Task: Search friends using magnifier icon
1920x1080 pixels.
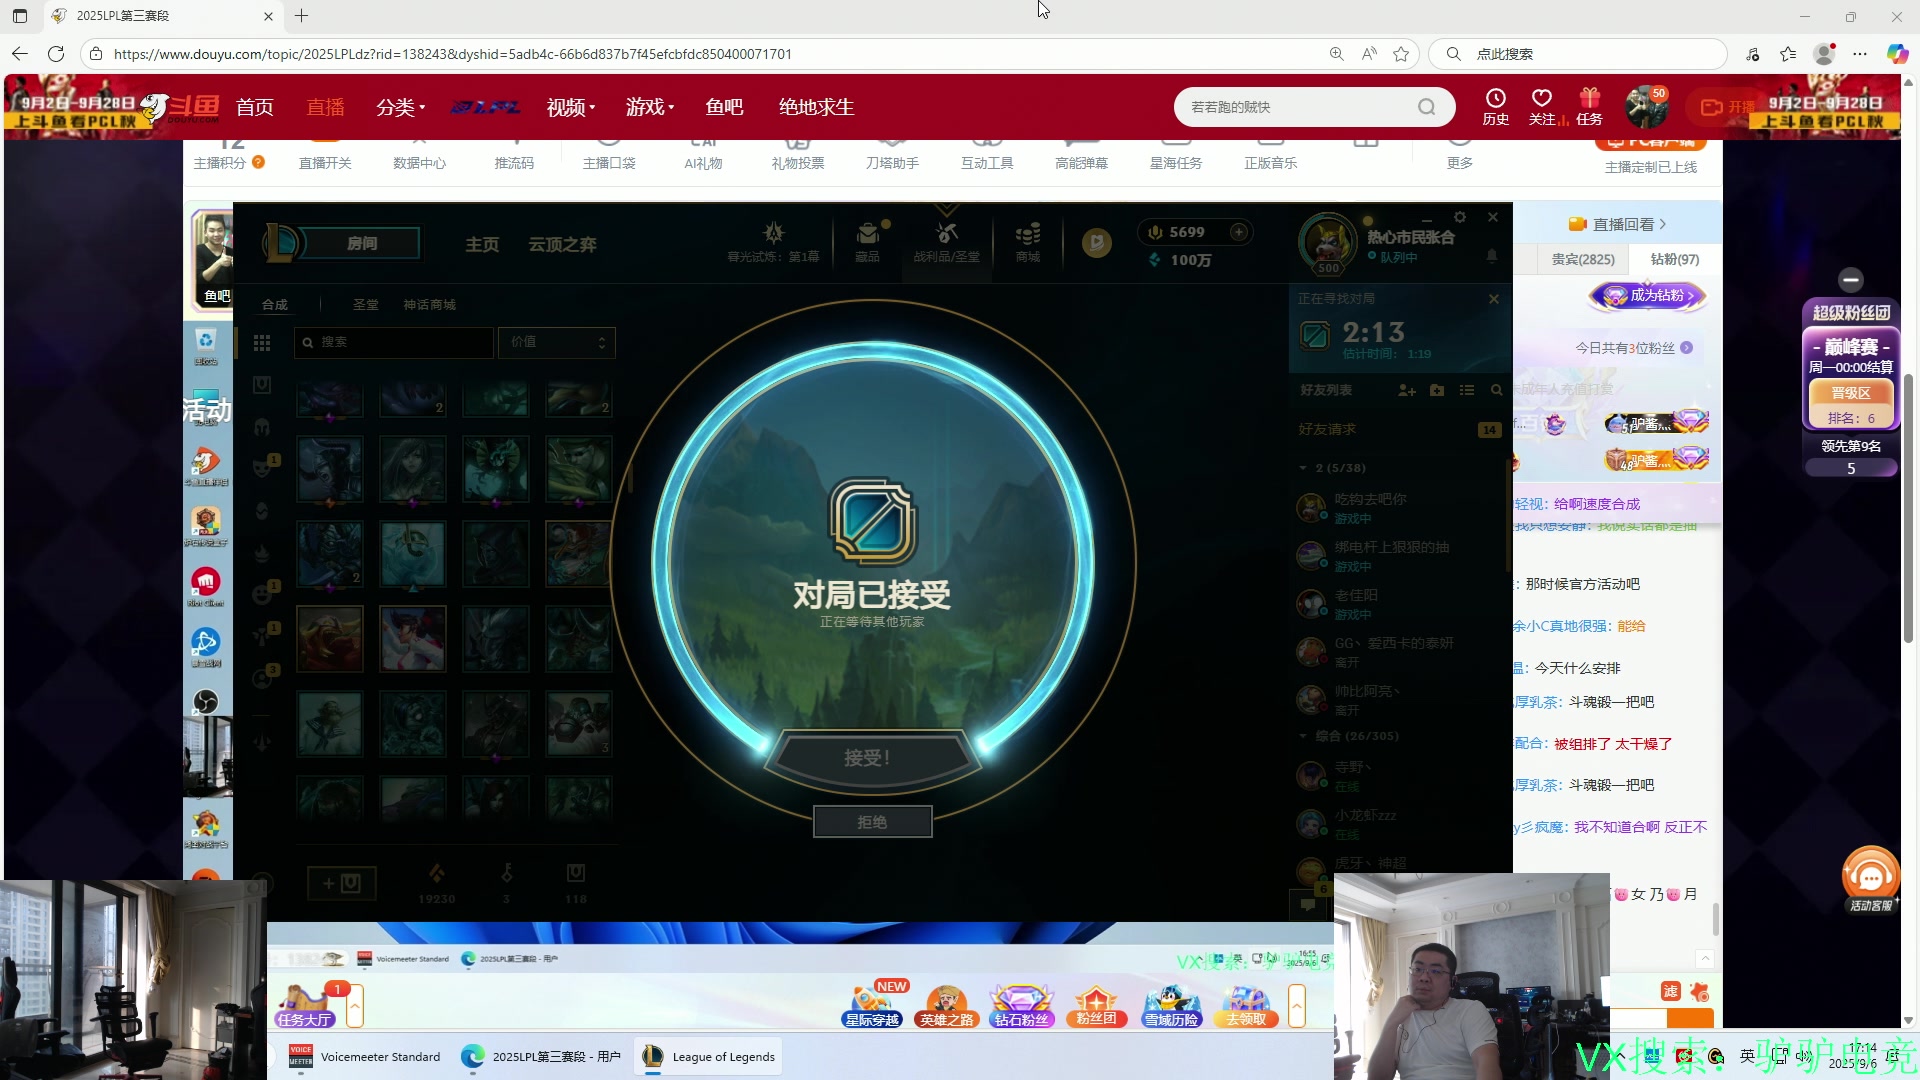Action: (1497, 390)
